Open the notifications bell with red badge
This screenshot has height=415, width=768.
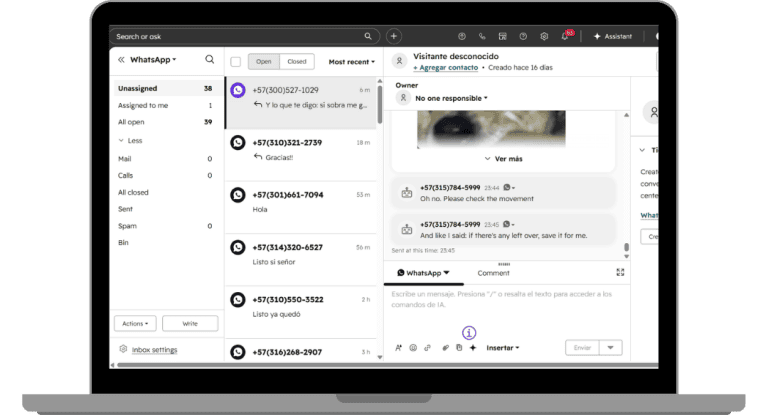point(566,35)
